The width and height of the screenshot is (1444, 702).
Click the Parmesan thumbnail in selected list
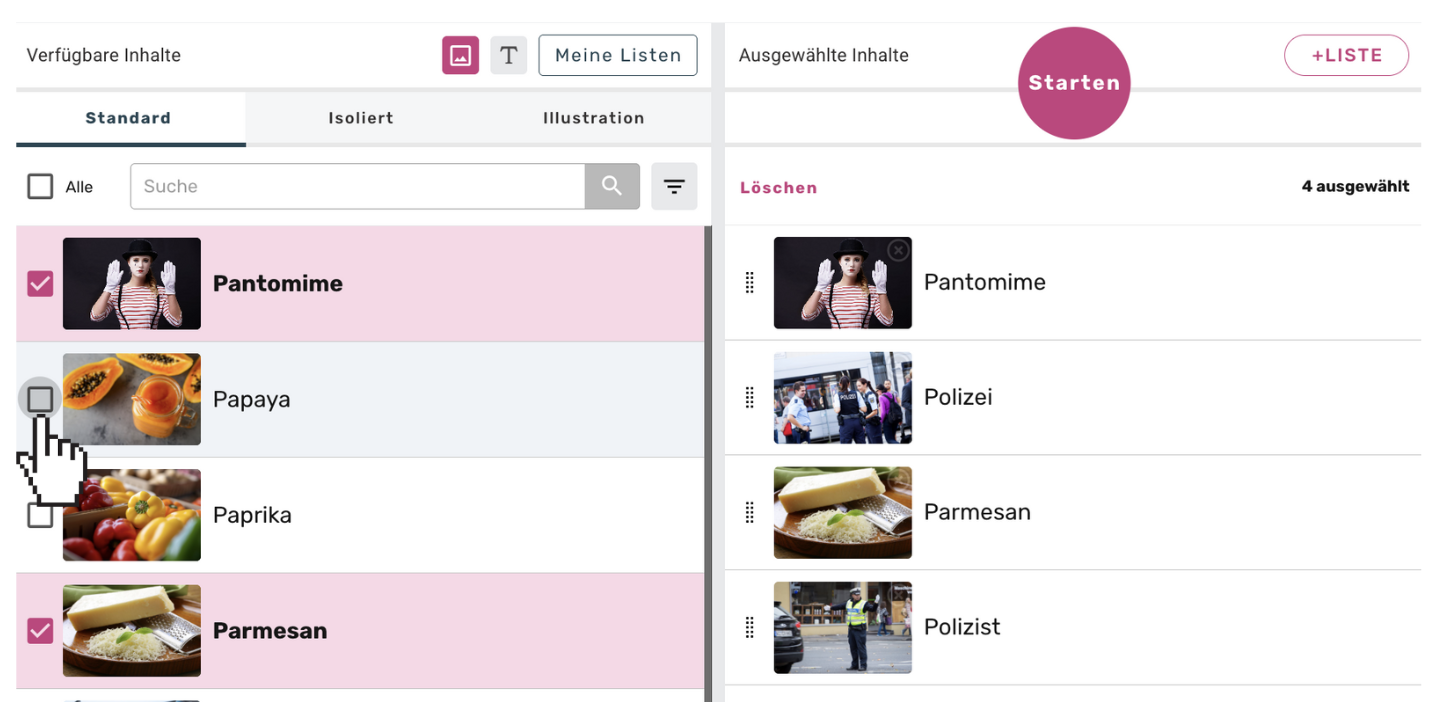[x=843, y=513]
